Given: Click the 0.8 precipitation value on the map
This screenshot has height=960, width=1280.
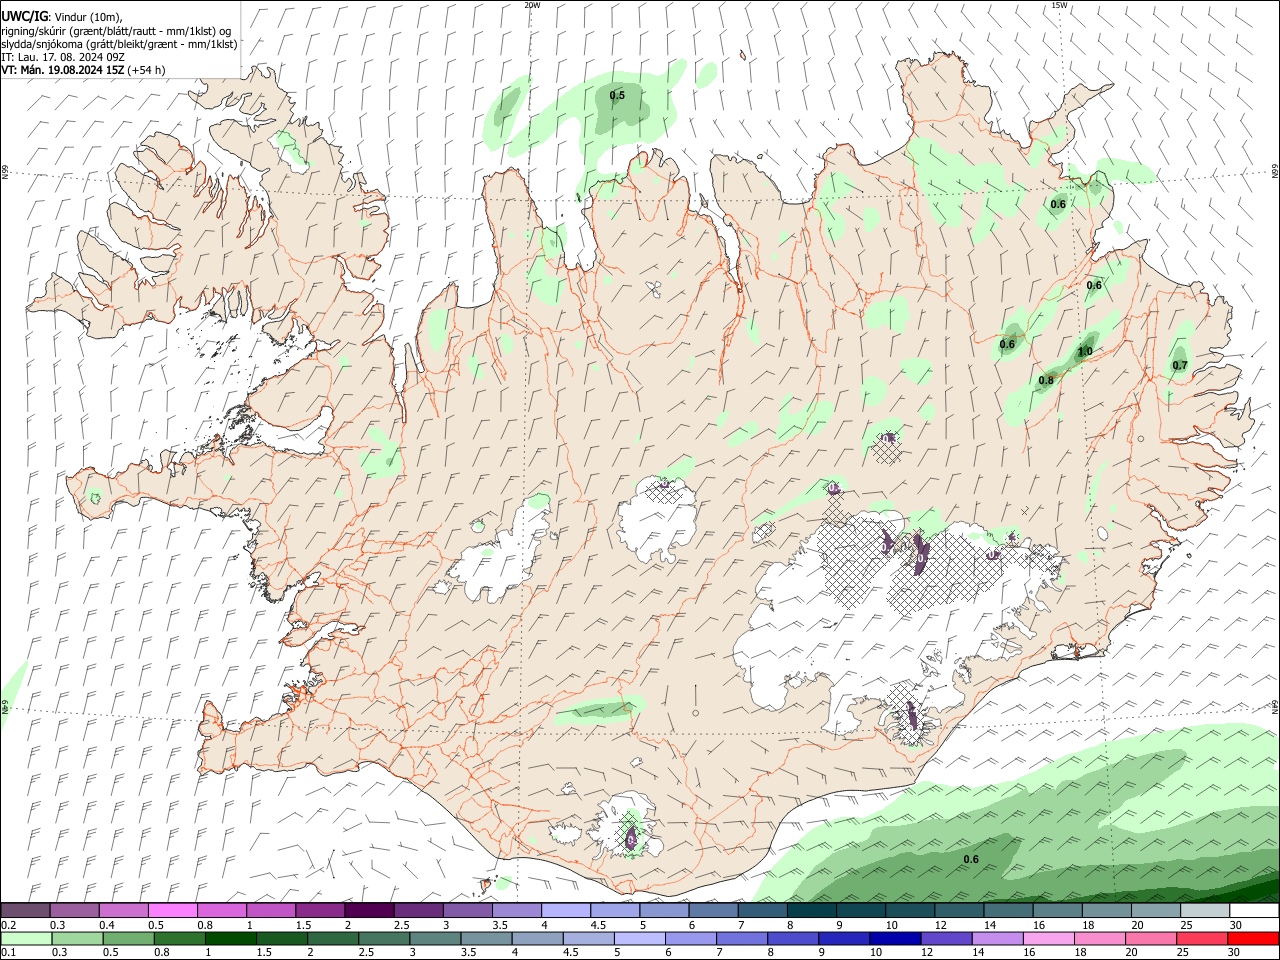Looking at the screenshot, I should tap(1046, 380).
